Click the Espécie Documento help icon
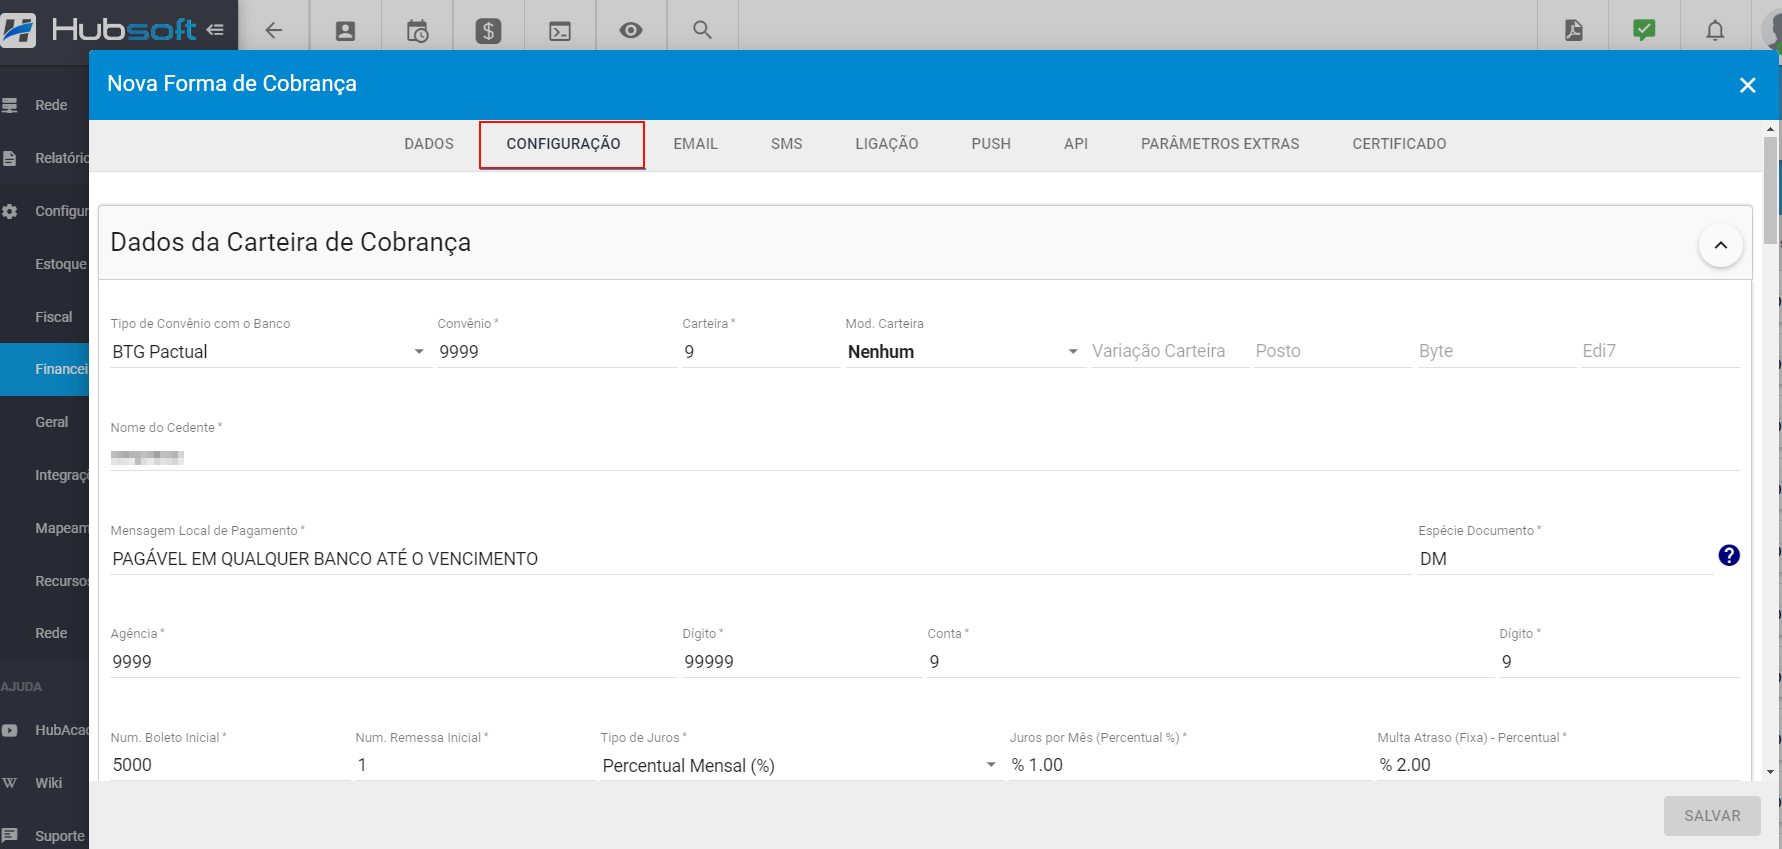This screenshot has height=849, width=1782. coord(1729,555)
